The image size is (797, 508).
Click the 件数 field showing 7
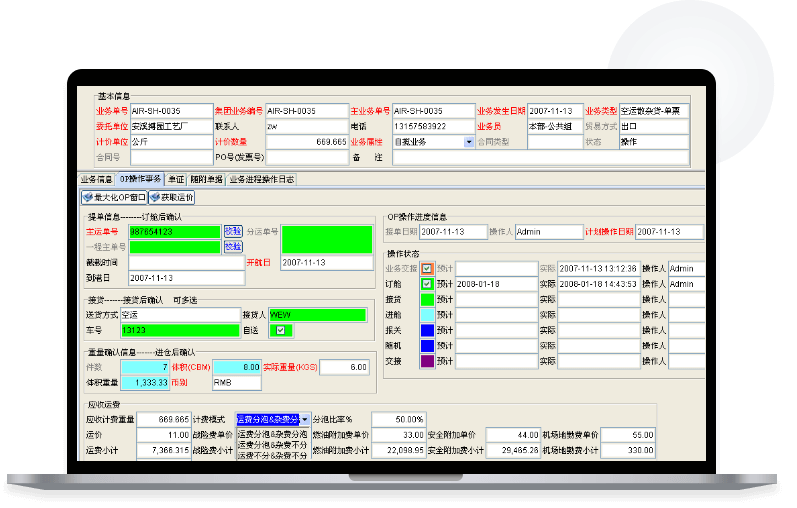pos(145,367)
